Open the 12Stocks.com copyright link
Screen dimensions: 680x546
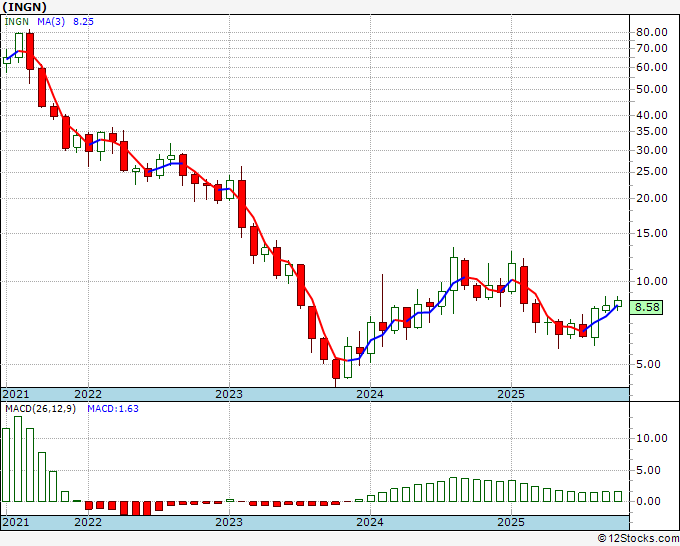click(638, 539)
